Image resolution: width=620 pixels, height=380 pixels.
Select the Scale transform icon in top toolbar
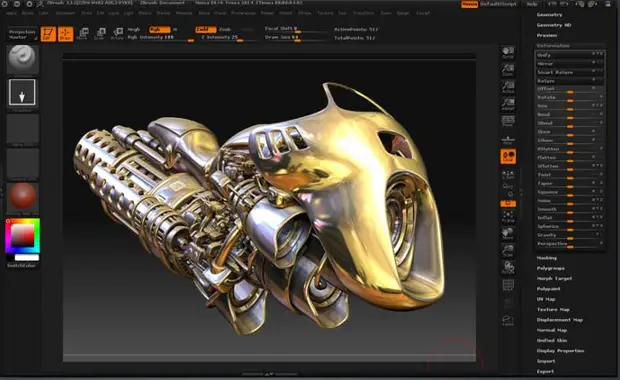tap(100, 34)
